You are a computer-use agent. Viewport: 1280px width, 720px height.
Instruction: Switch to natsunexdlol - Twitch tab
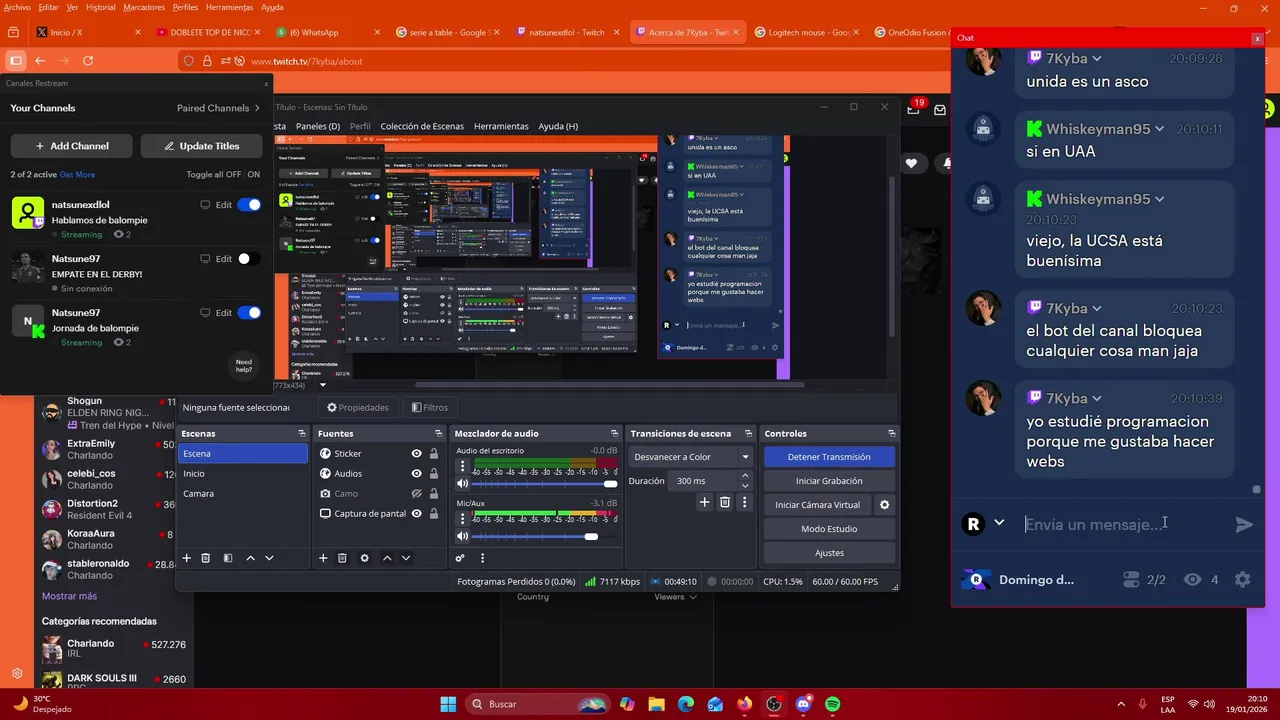[567, 32]
